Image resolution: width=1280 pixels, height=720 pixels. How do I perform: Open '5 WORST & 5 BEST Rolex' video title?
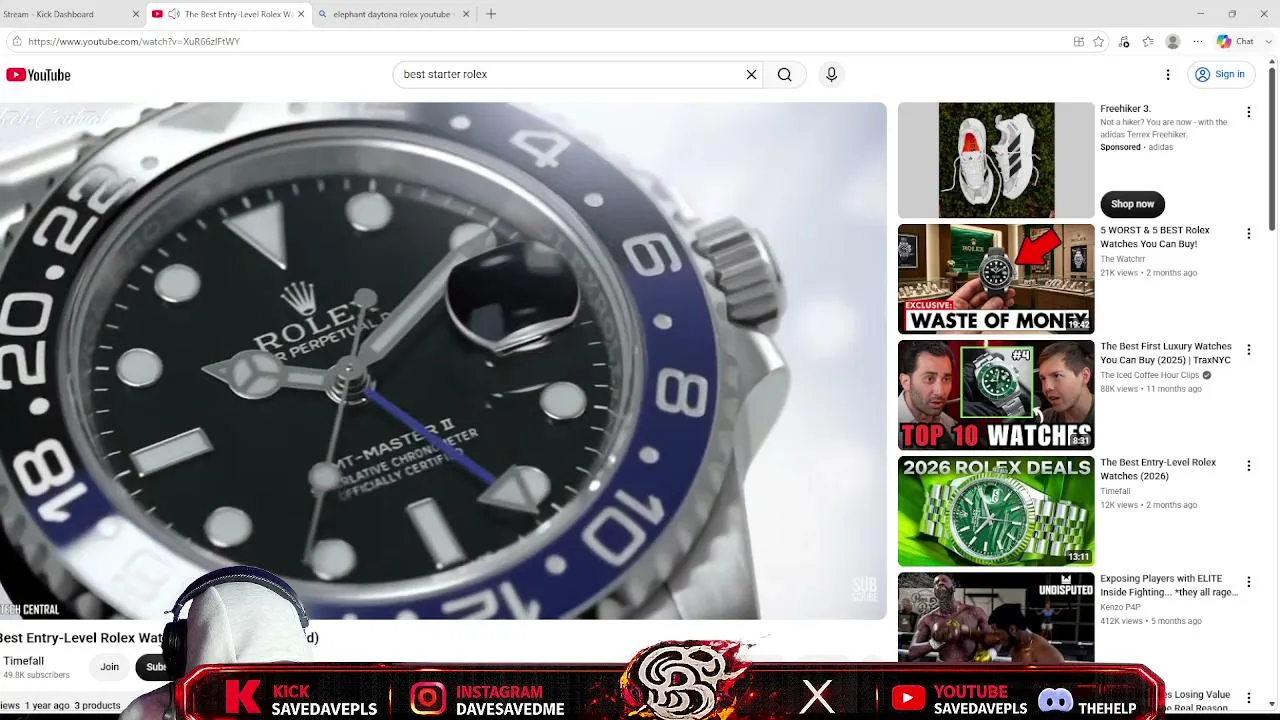1155,237
